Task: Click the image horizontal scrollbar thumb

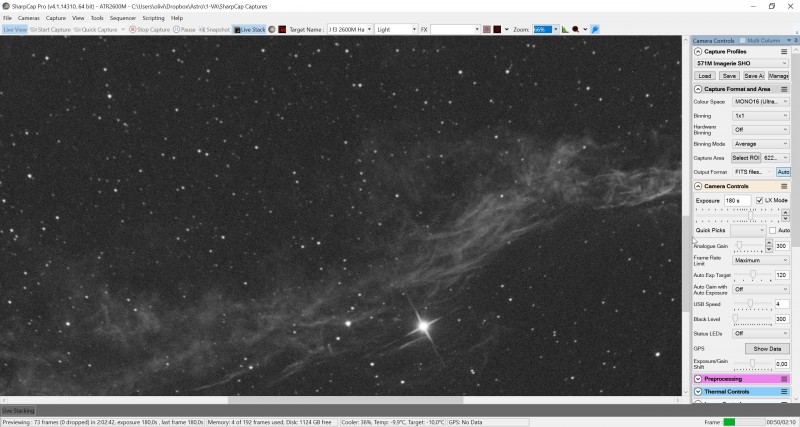Action: [x=345, y=400]
